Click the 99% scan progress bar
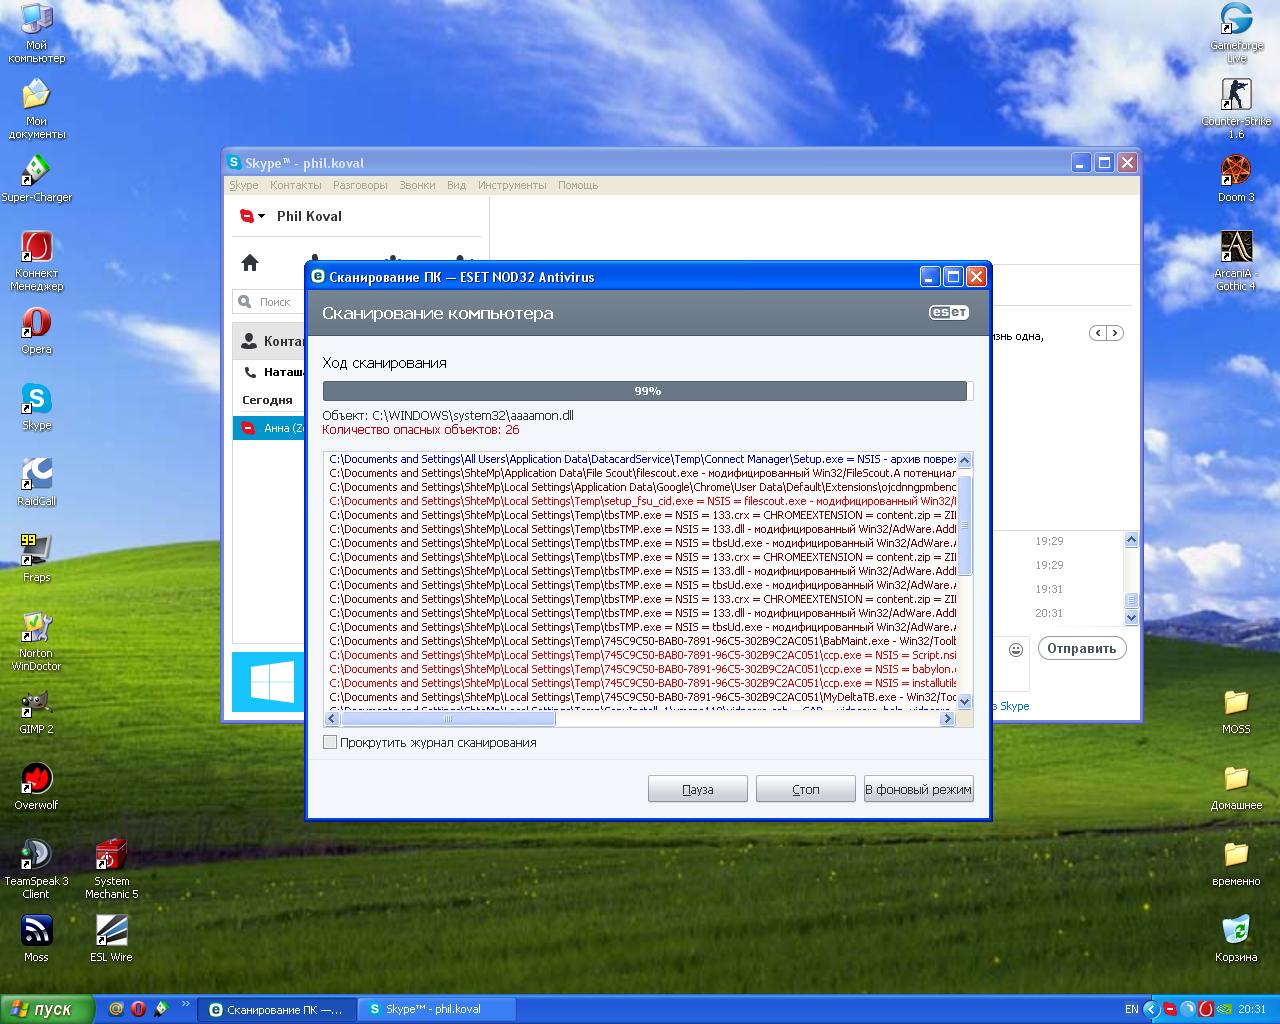The height and width of the screenshot is (1024, 1280). [x=647, y=391]
